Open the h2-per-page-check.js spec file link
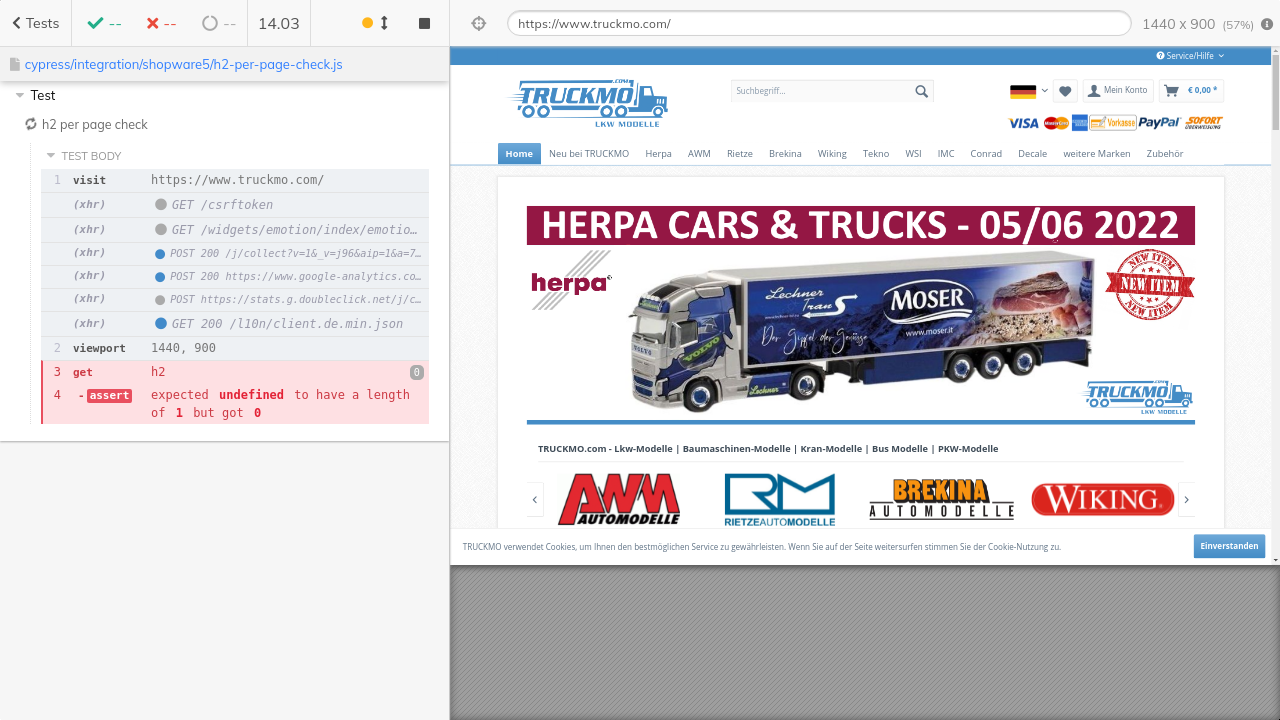Image resolution: width=1280 pixels, height=720 pixels. (x=183, y=64)
